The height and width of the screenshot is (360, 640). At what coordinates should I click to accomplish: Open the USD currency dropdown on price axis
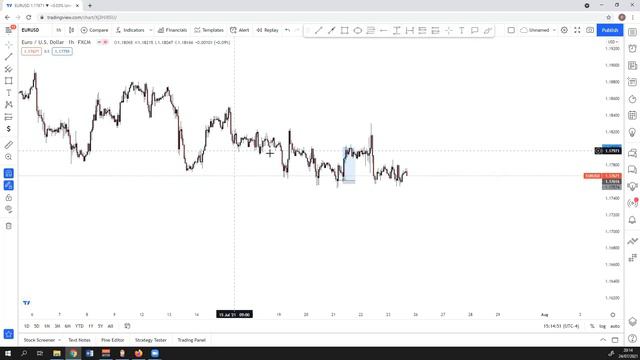tap(613, 42)
